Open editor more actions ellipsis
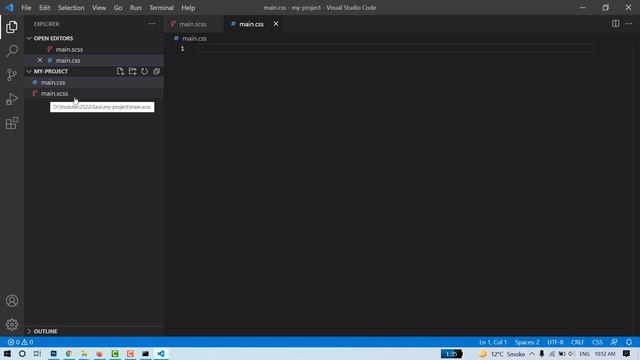 click(629, 24)
